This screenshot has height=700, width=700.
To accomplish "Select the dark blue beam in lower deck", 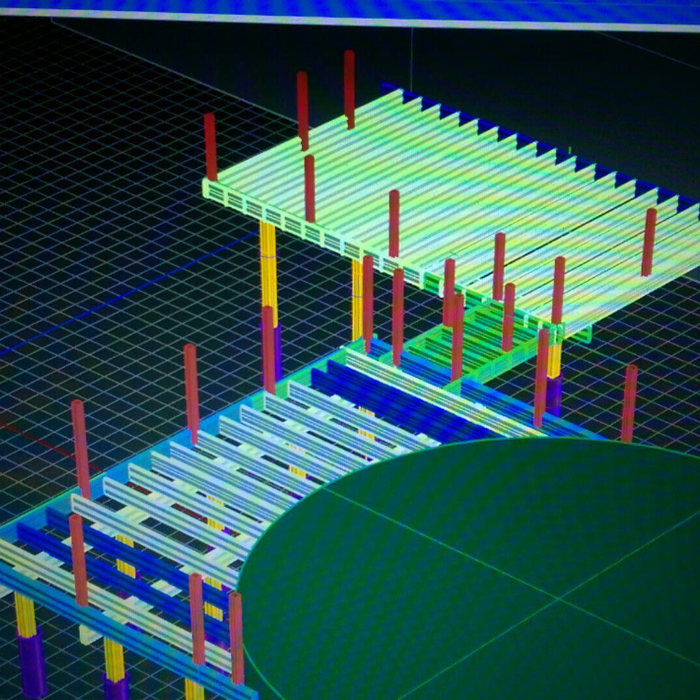I will click(x=370, y=395).
